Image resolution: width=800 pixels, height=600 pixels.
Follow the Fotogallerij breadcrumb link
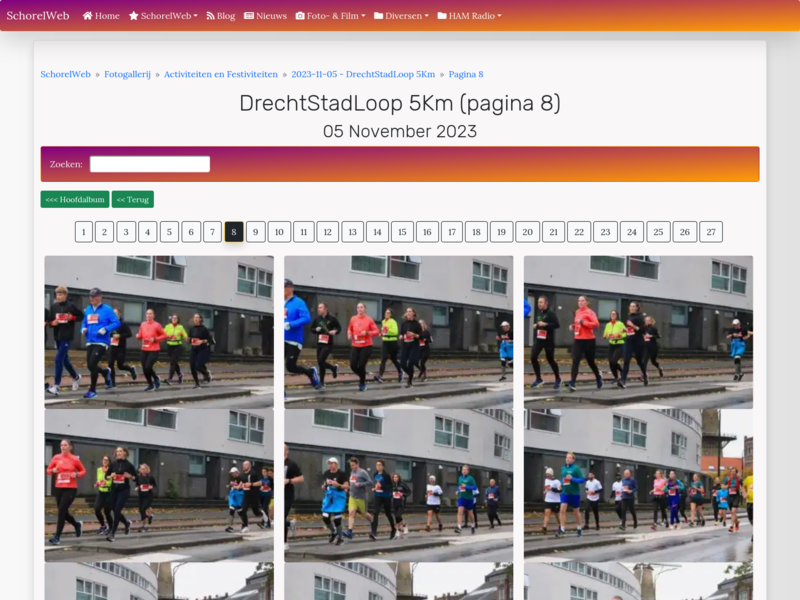tap(128, 74)
